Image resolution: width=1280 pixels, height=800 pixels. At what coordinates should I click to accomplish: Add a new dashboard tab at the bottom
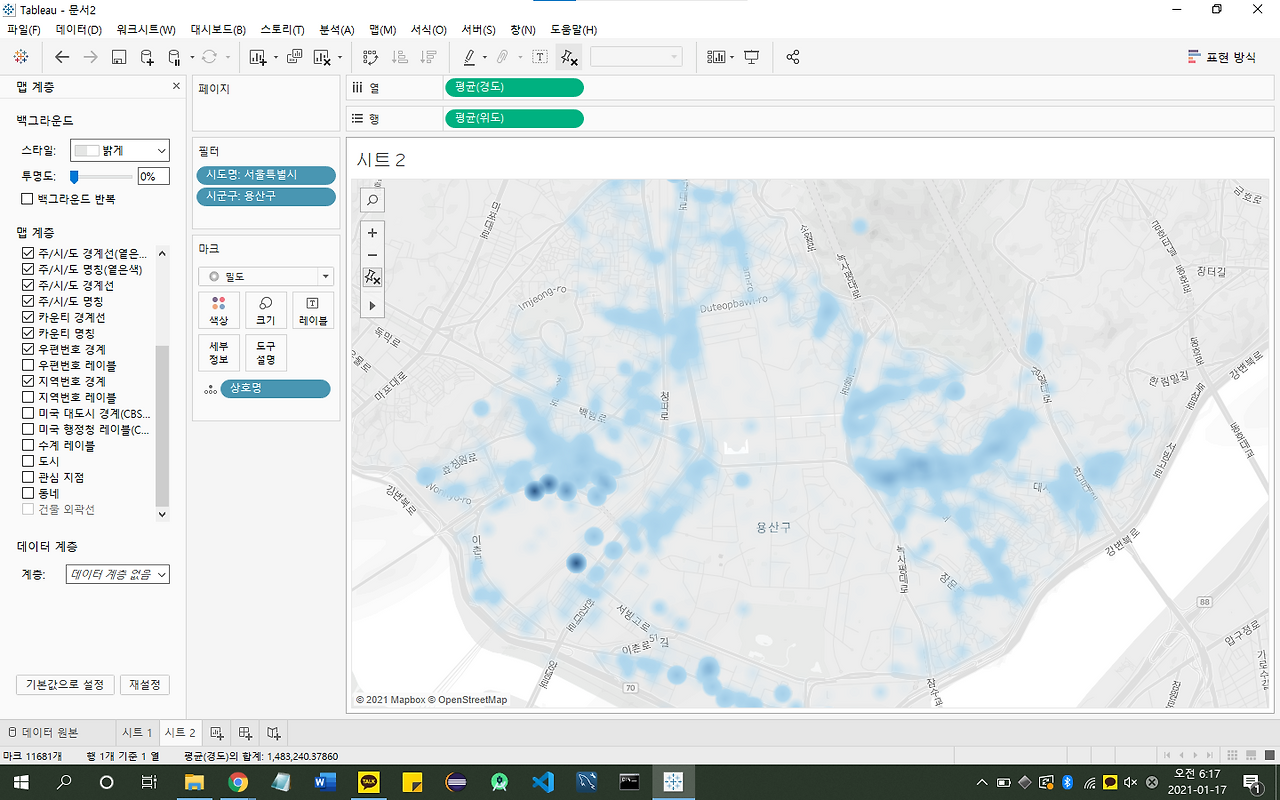(x=245, y=733)
